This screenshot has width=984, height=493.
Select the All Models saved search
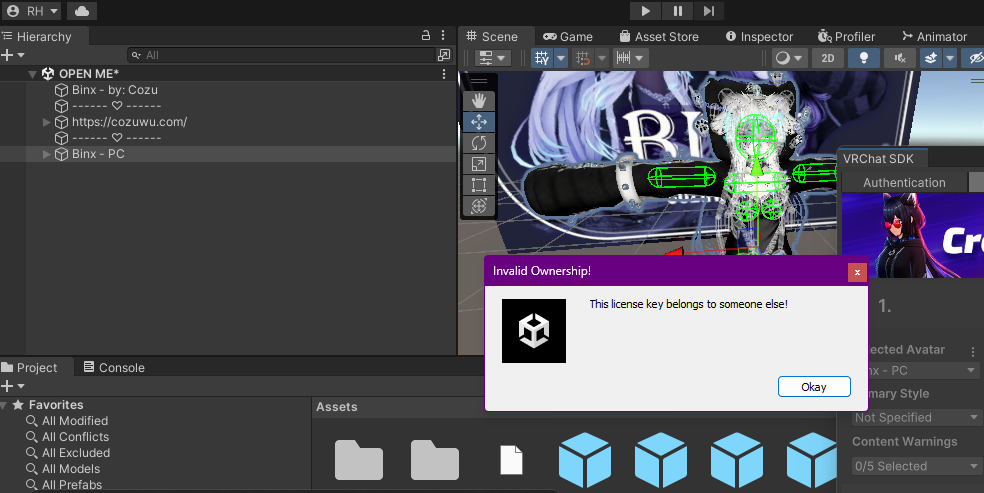click(x=63, y=469)
